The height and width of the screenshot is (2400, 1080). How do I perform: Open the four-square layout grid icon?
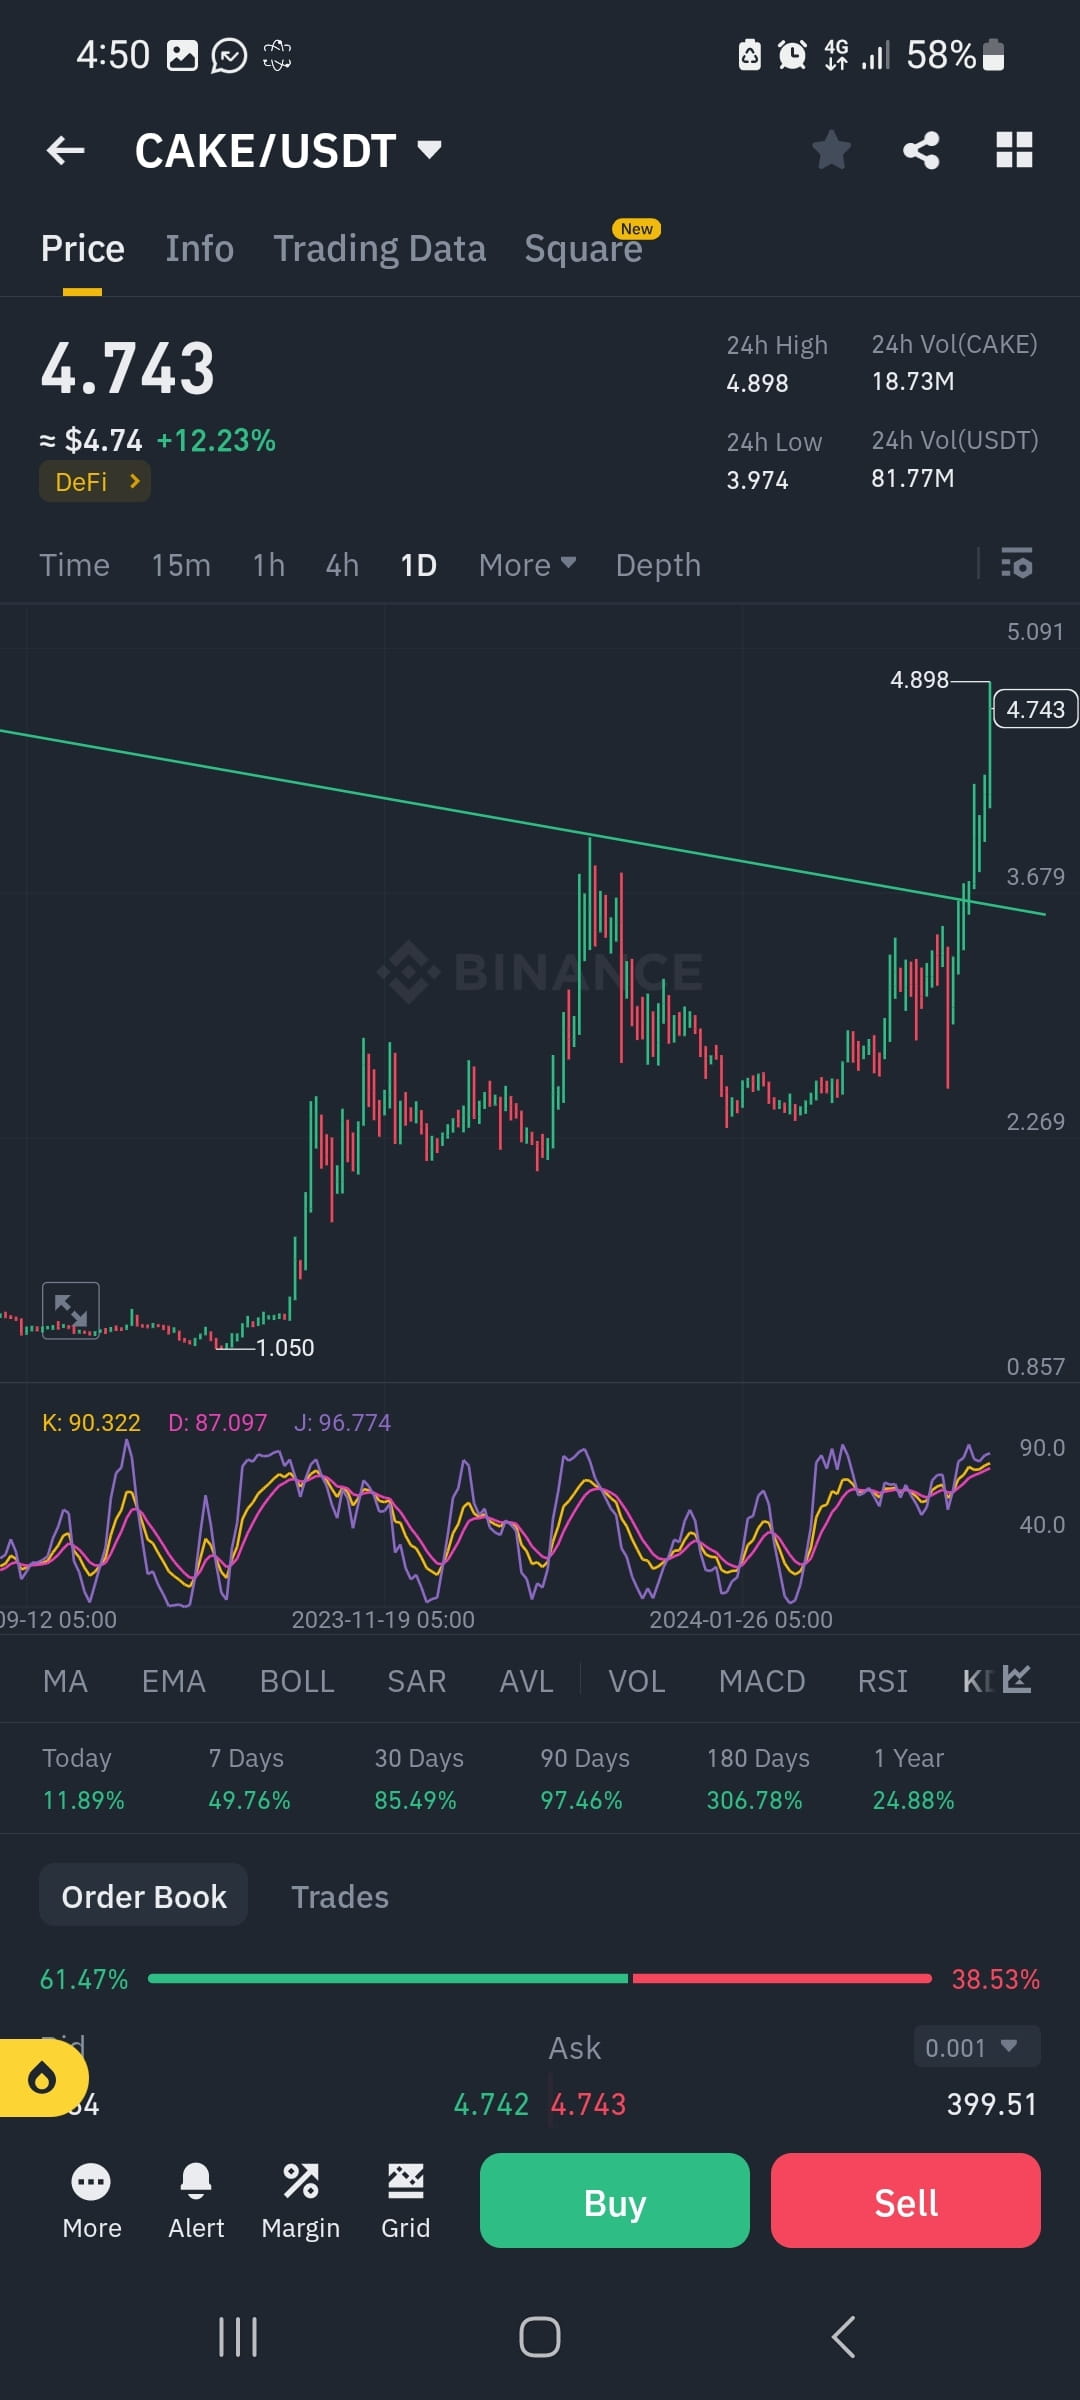[1014, 150]
